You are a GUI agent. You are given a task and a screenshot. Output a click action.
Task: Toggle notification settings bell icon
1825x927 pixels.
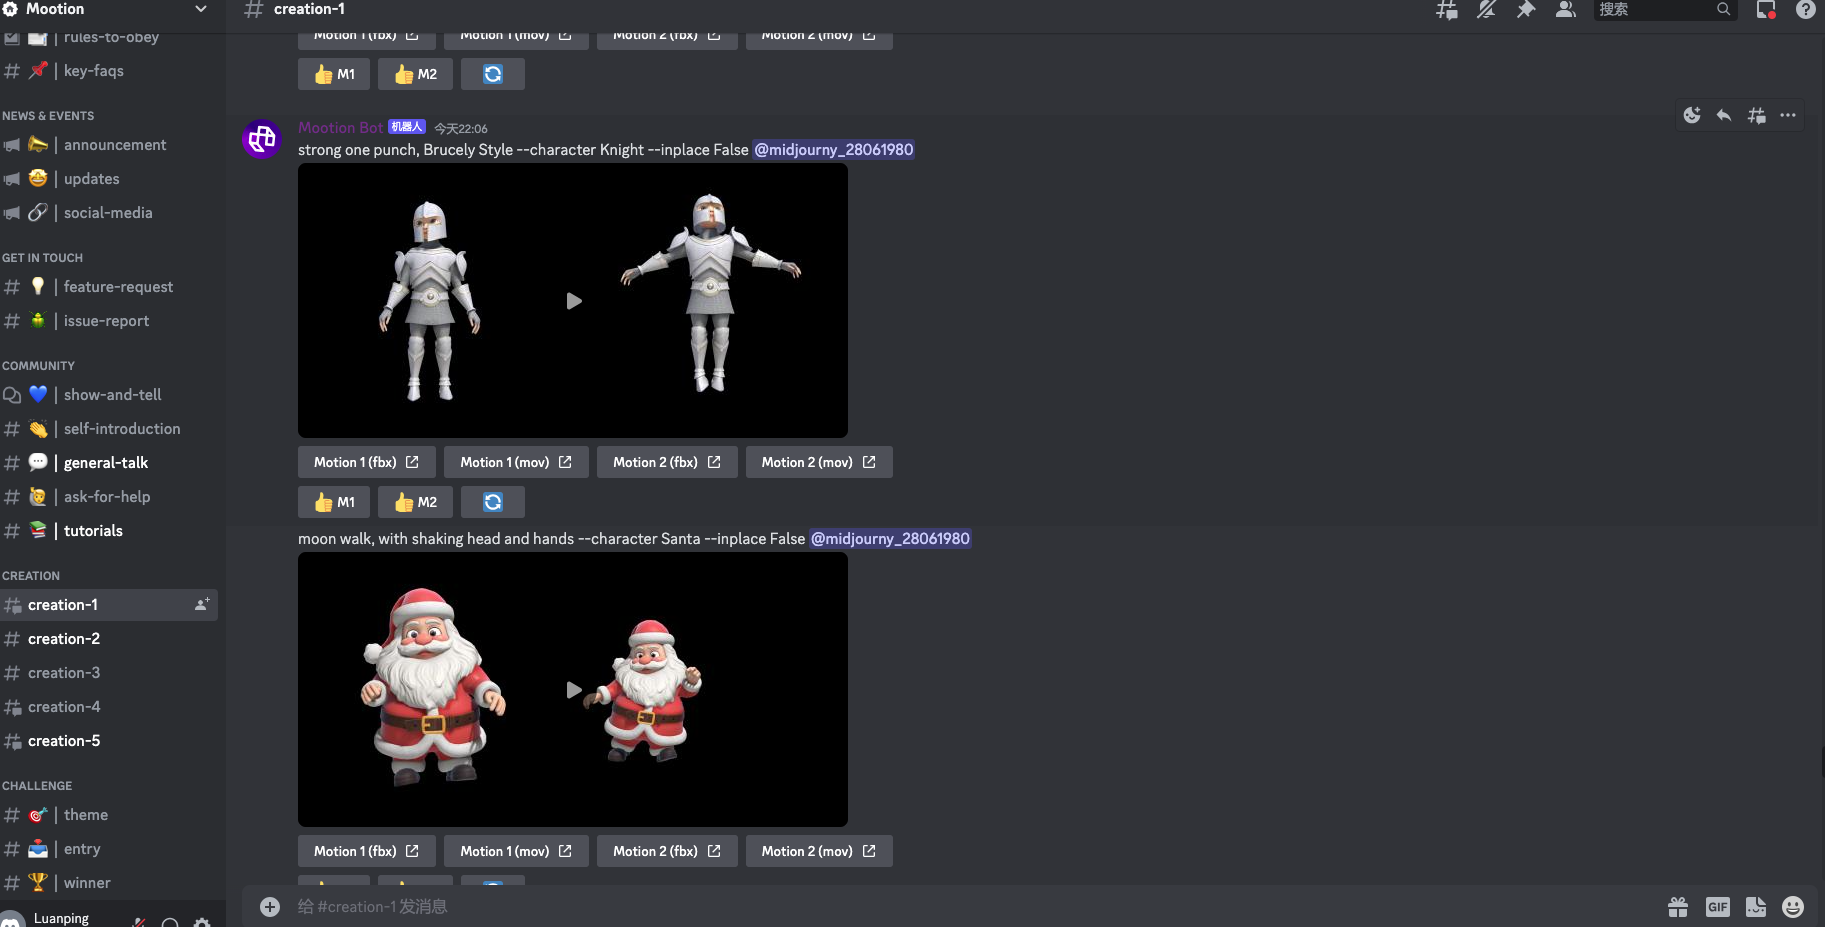1486,10
